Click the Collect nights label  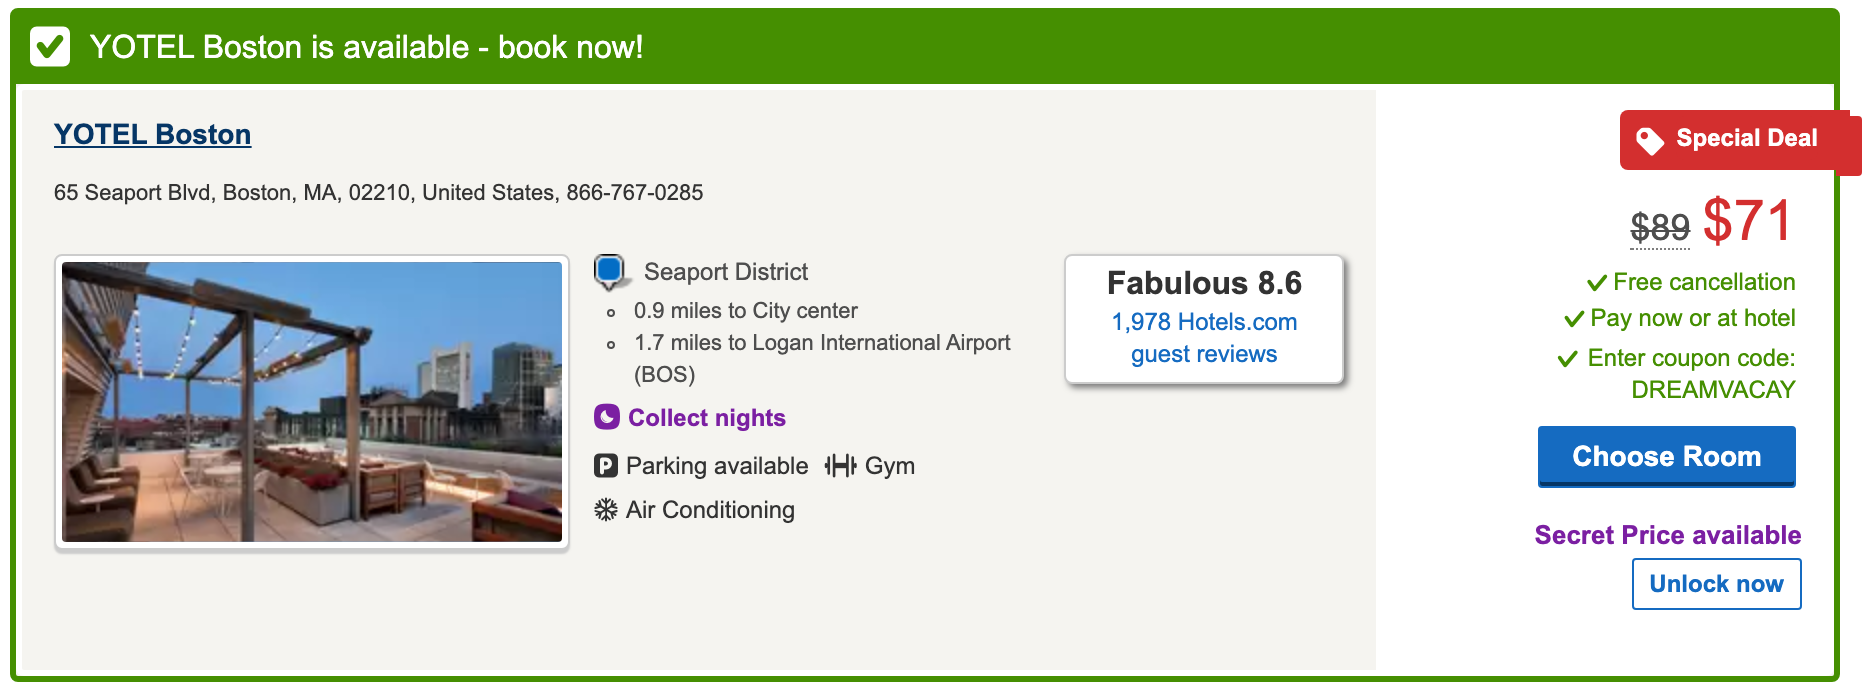tap(707, 418)
